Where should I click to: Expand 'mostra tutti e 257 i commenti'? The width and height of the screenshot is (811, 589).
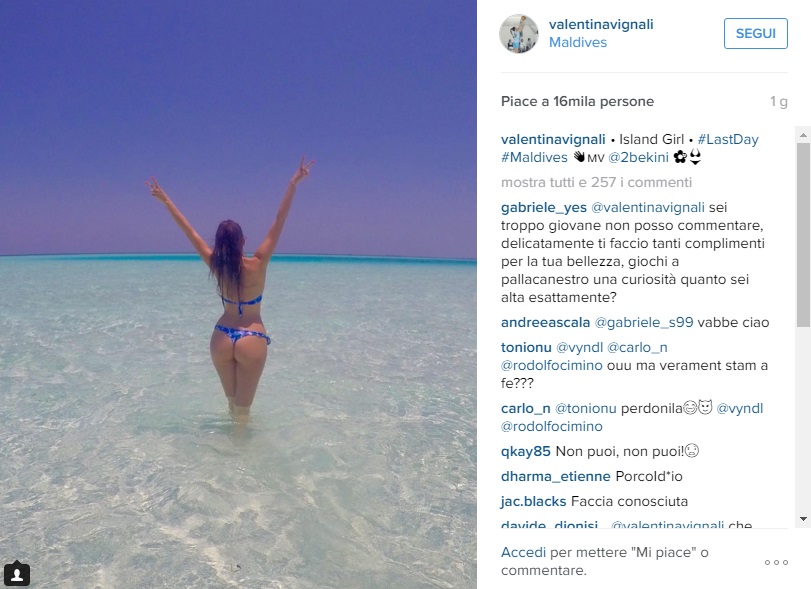click(x=596, y=182)
